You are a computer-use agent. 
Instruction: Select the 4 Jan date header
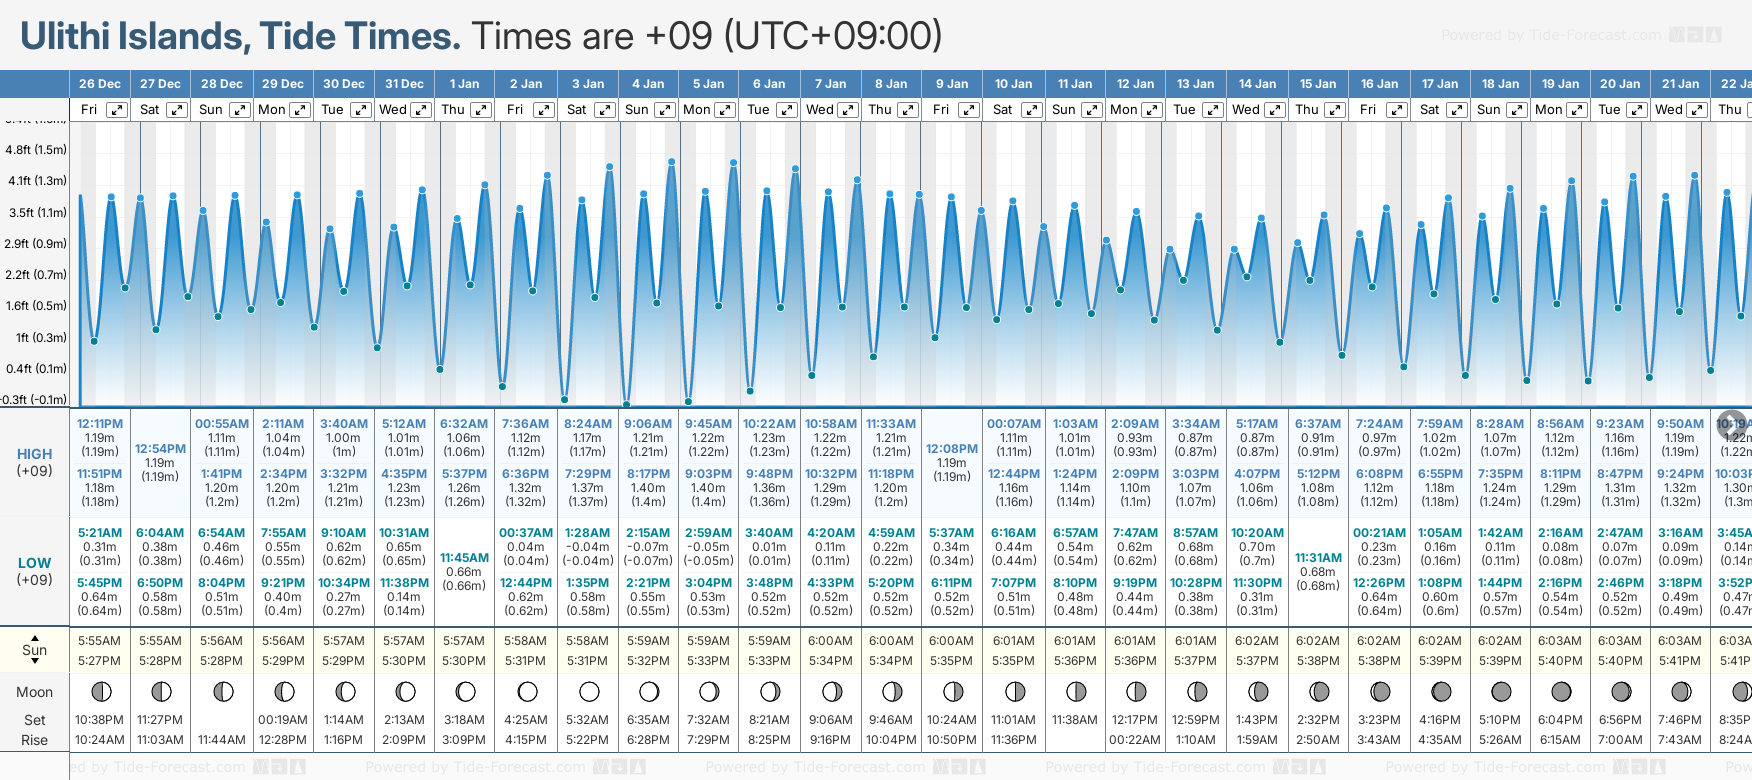point(648,84)
